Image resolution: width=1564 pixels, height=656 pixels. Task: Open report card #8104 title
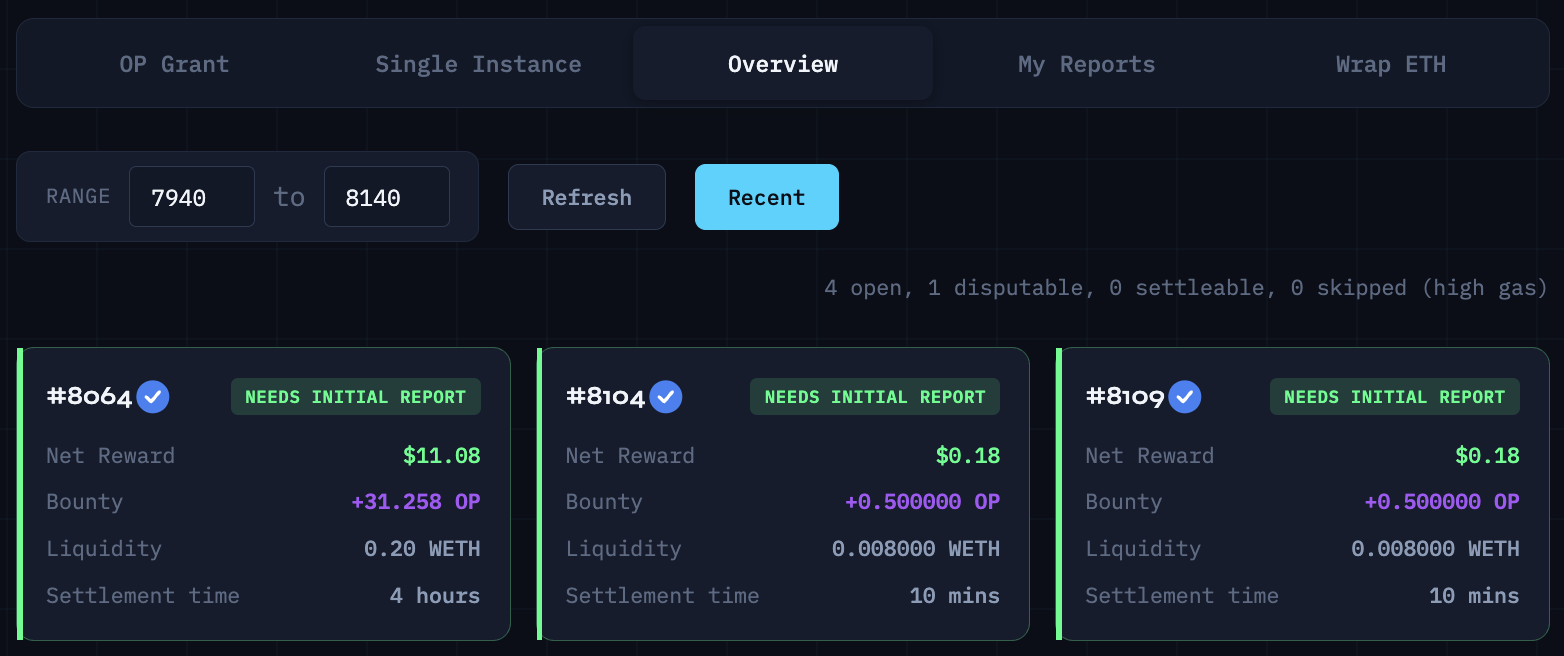pos(606,397)
